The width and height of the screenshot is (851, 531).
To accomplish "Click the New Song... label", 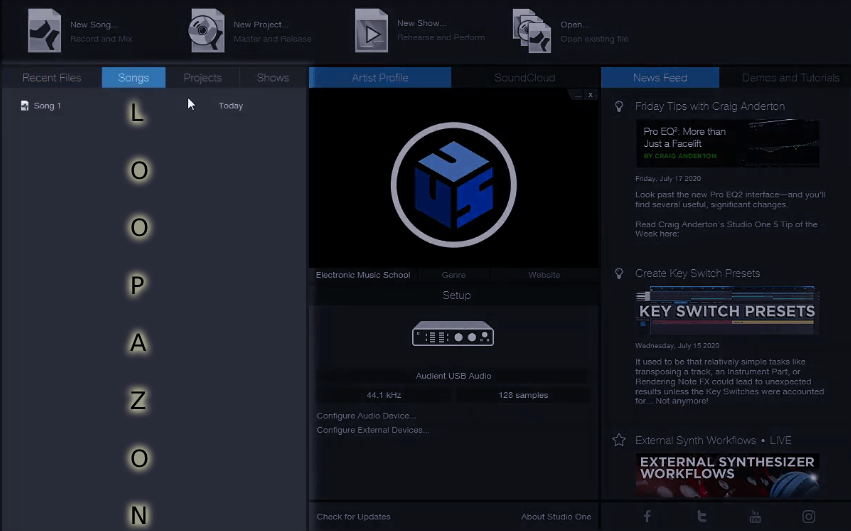I will (x=94, y=24).
